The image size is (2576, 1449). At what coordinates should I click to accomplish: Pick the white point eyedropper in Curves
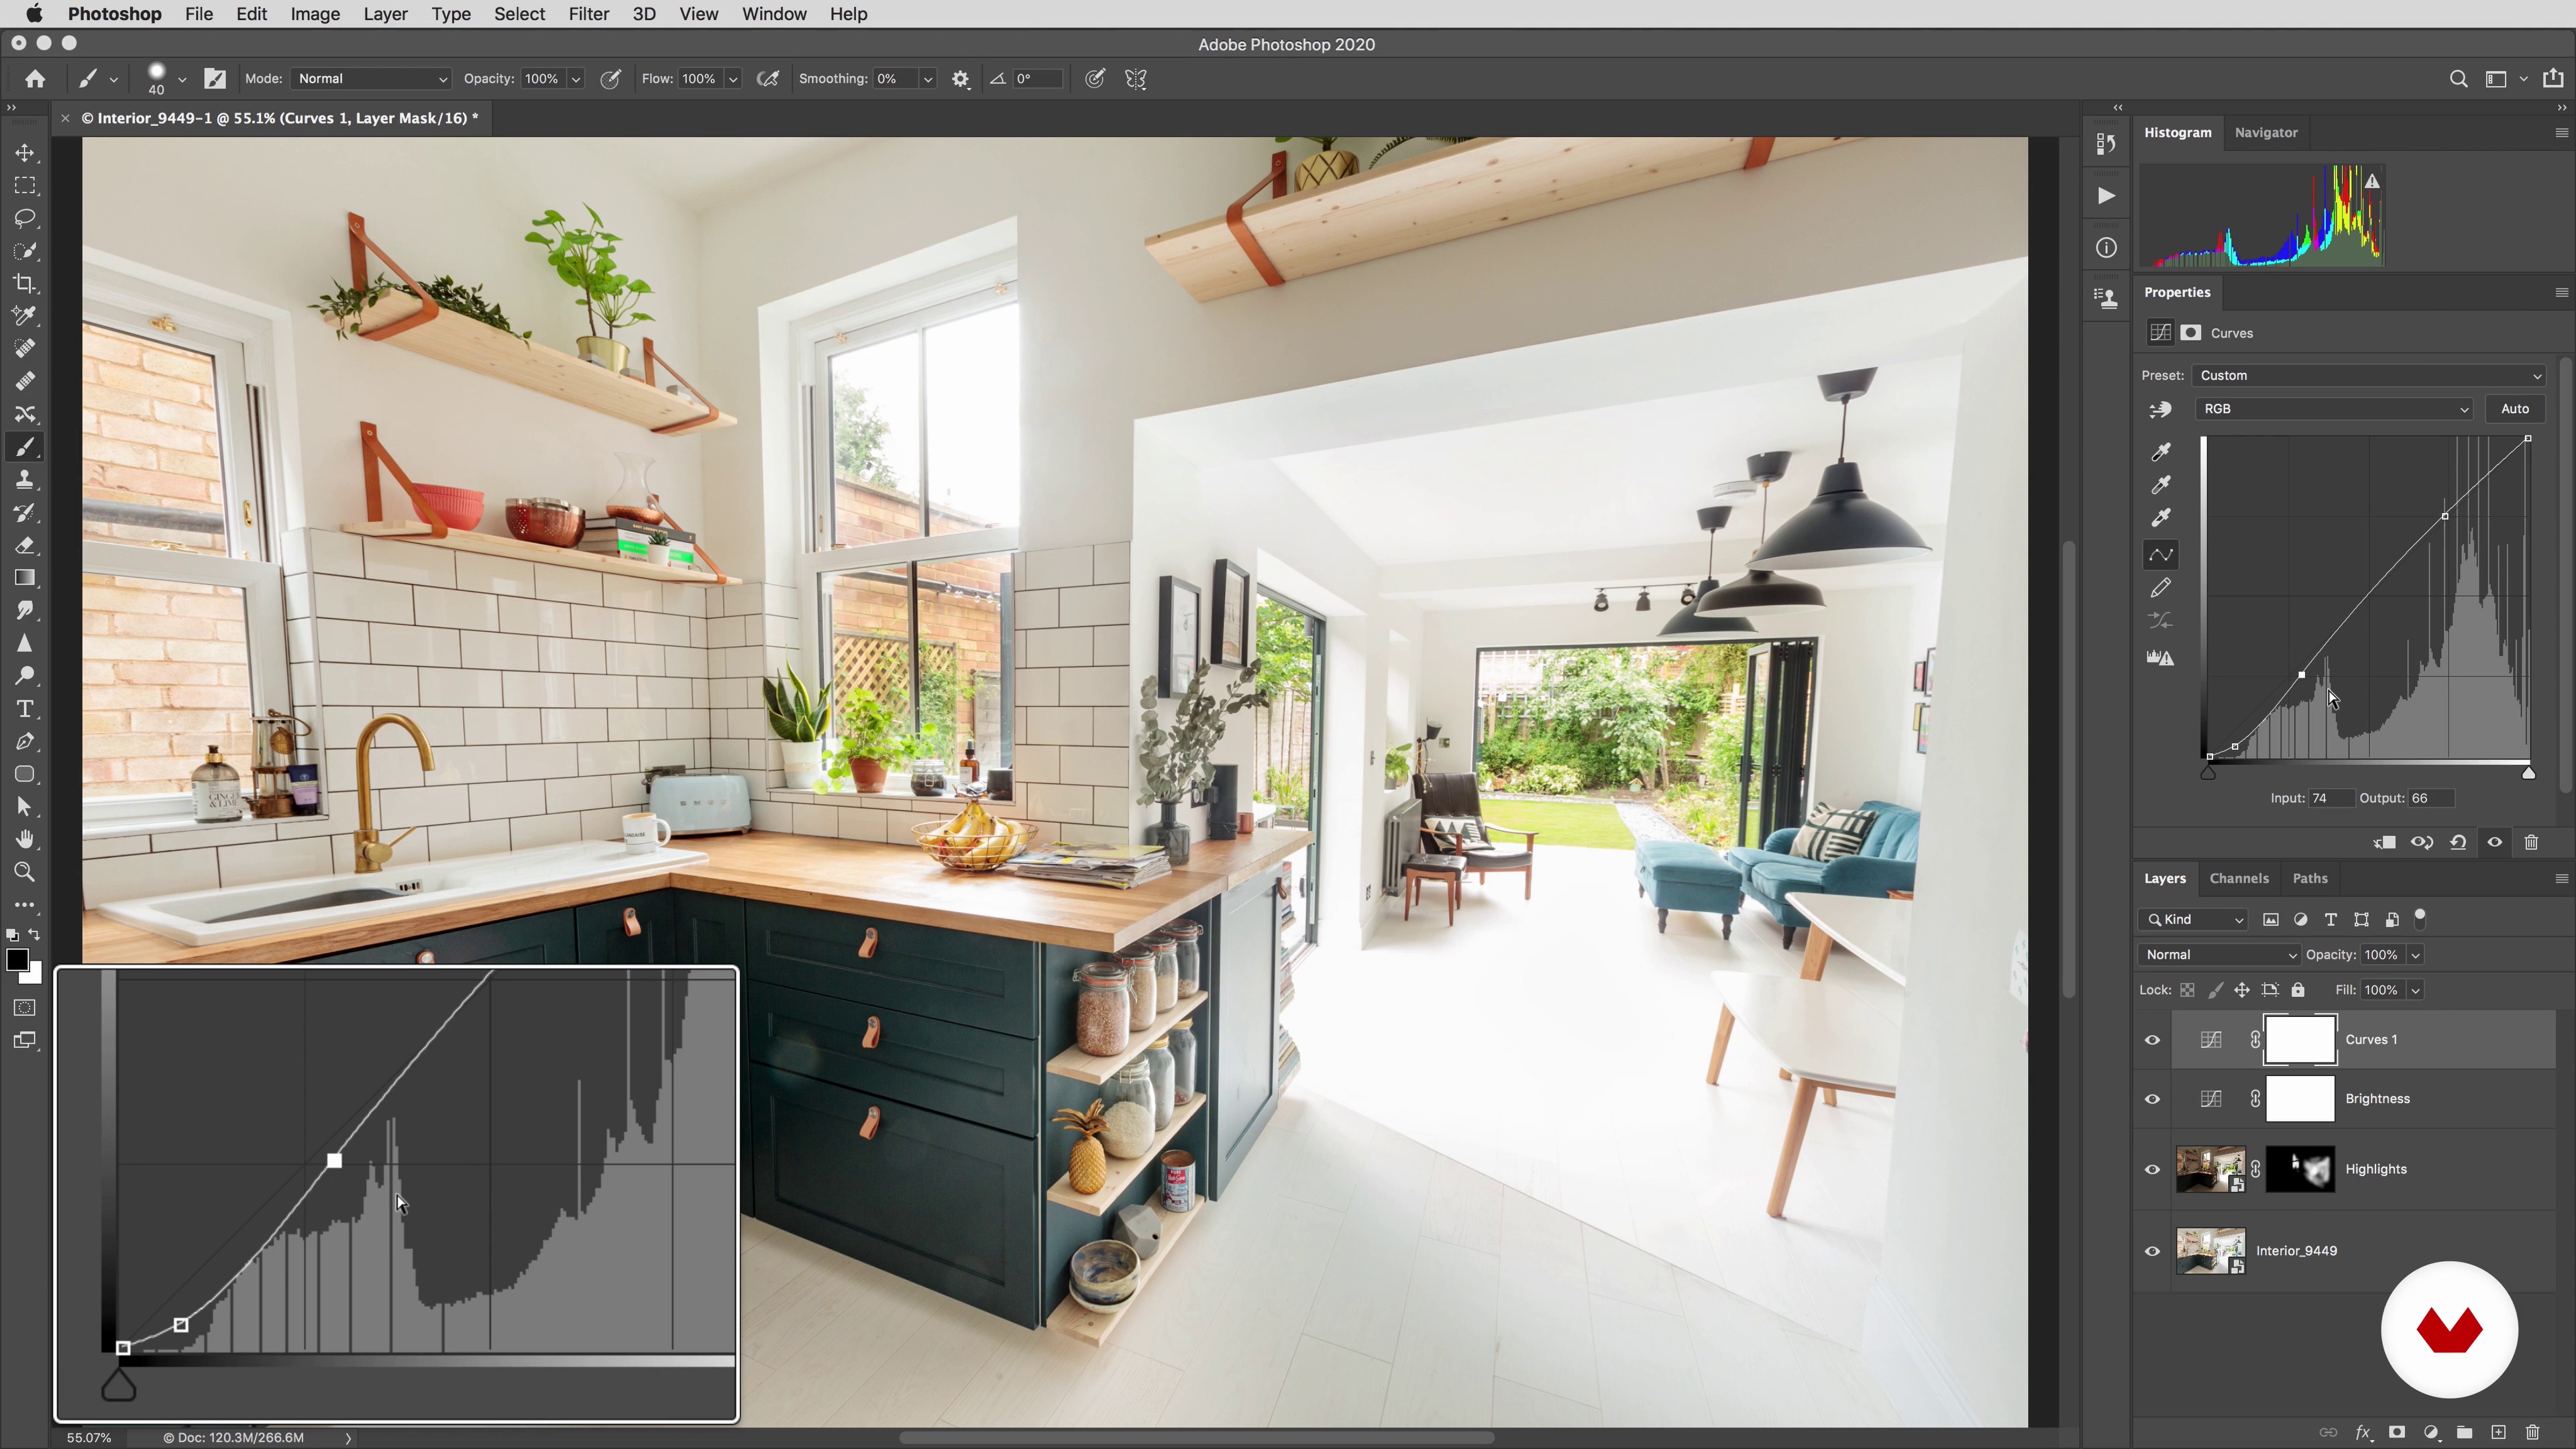pyautogui.click(x=2161, y=518)
